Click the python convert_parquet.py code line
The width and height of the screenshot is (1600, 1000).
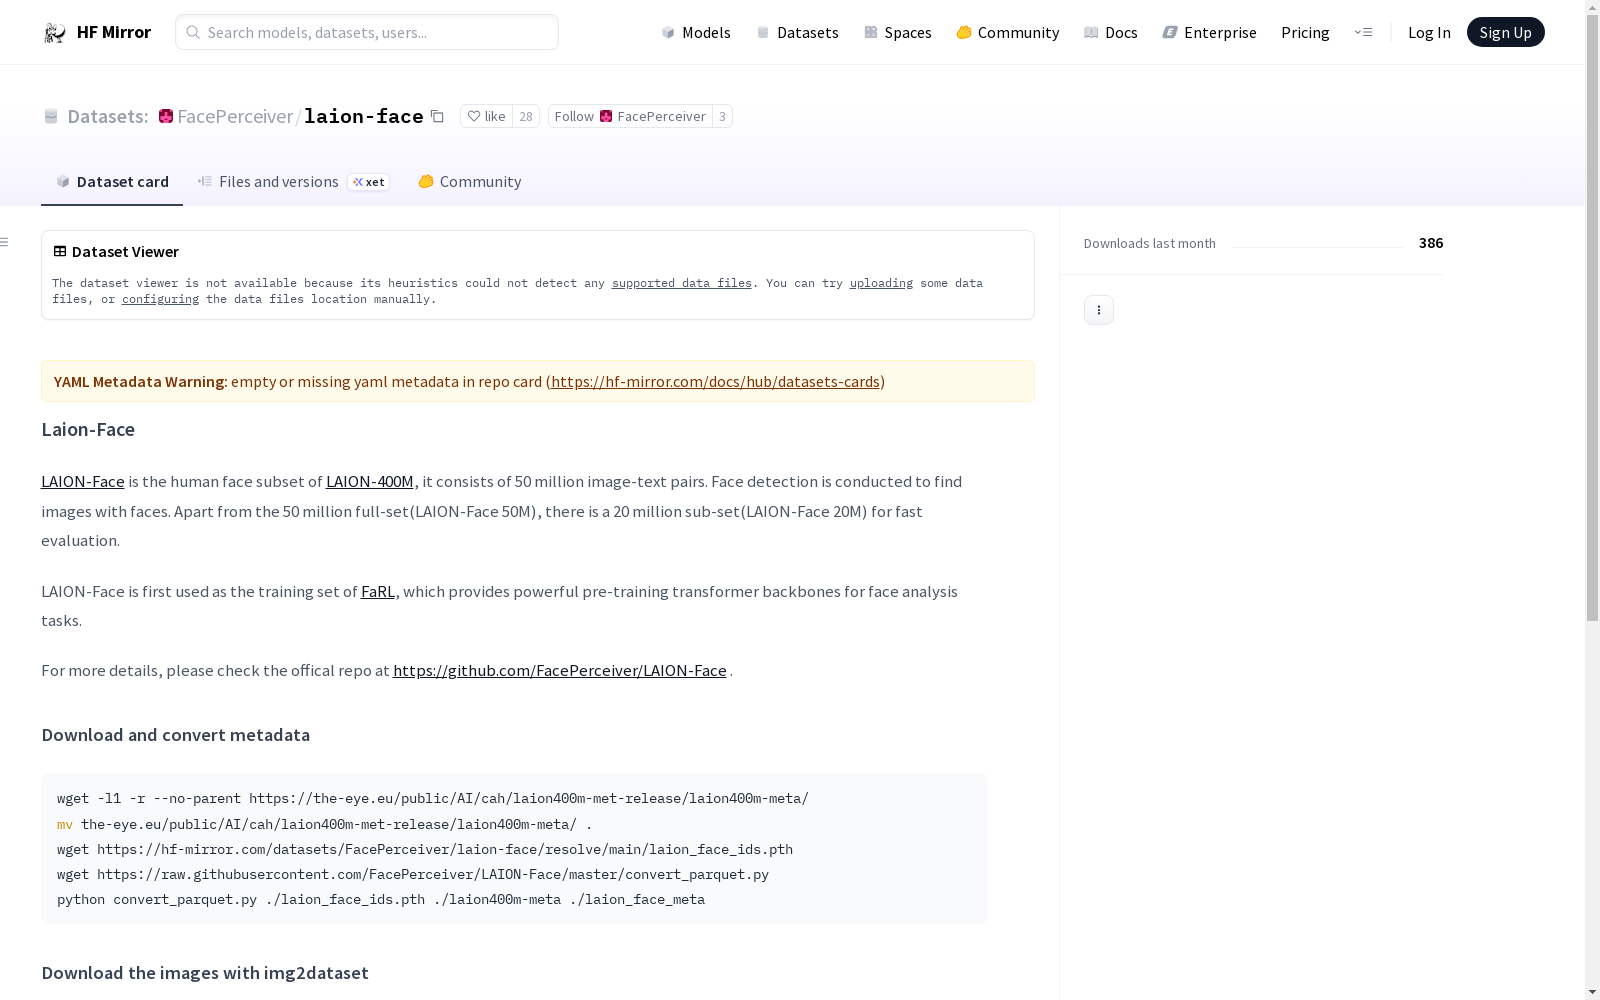point(381,899)
